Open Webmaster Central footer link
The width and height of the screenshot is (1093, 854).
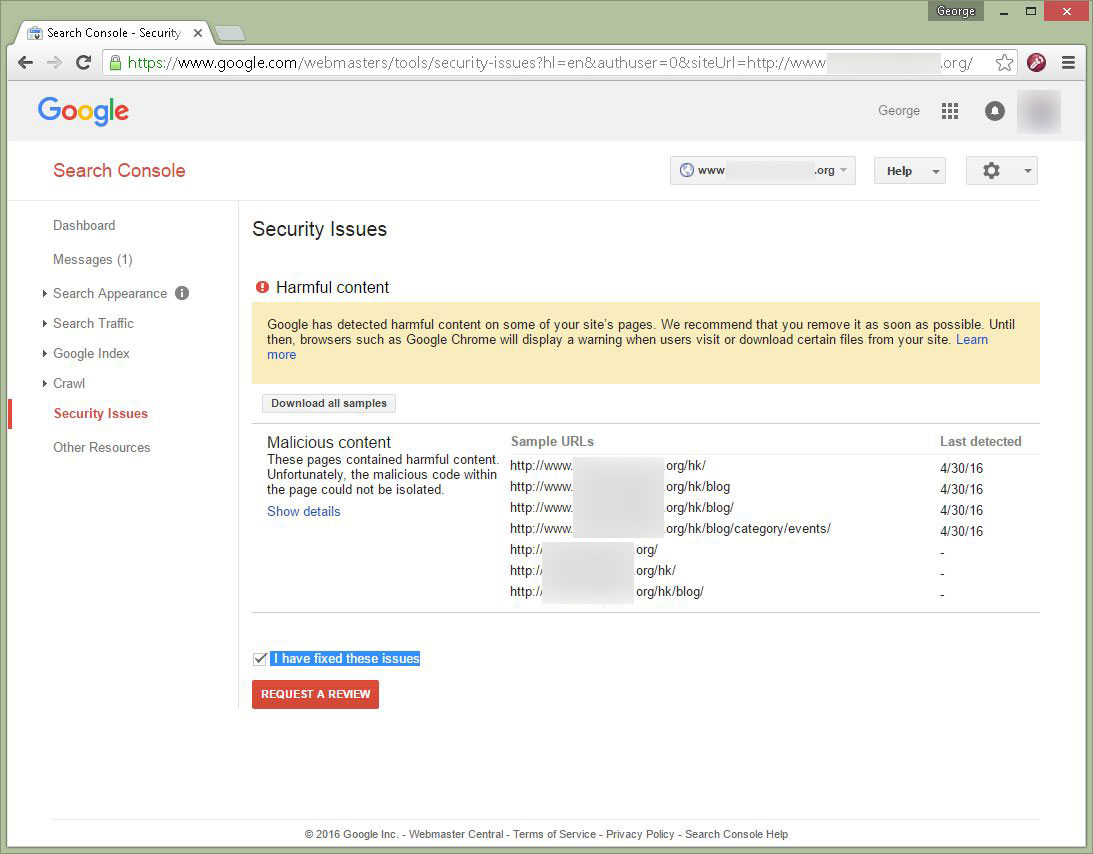coord(456,834)
